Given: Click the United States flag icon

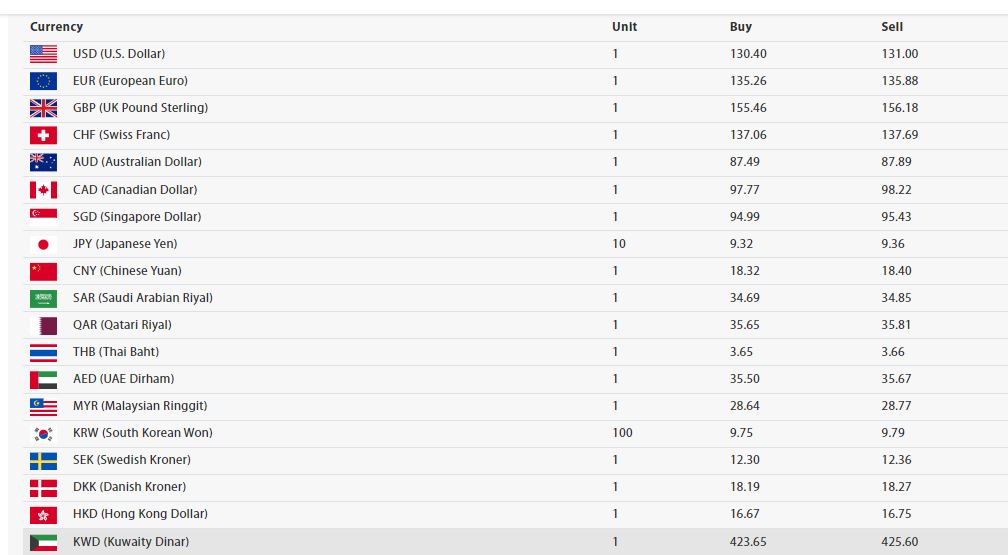Looking at the screenshot, I should tap(43, 54).
